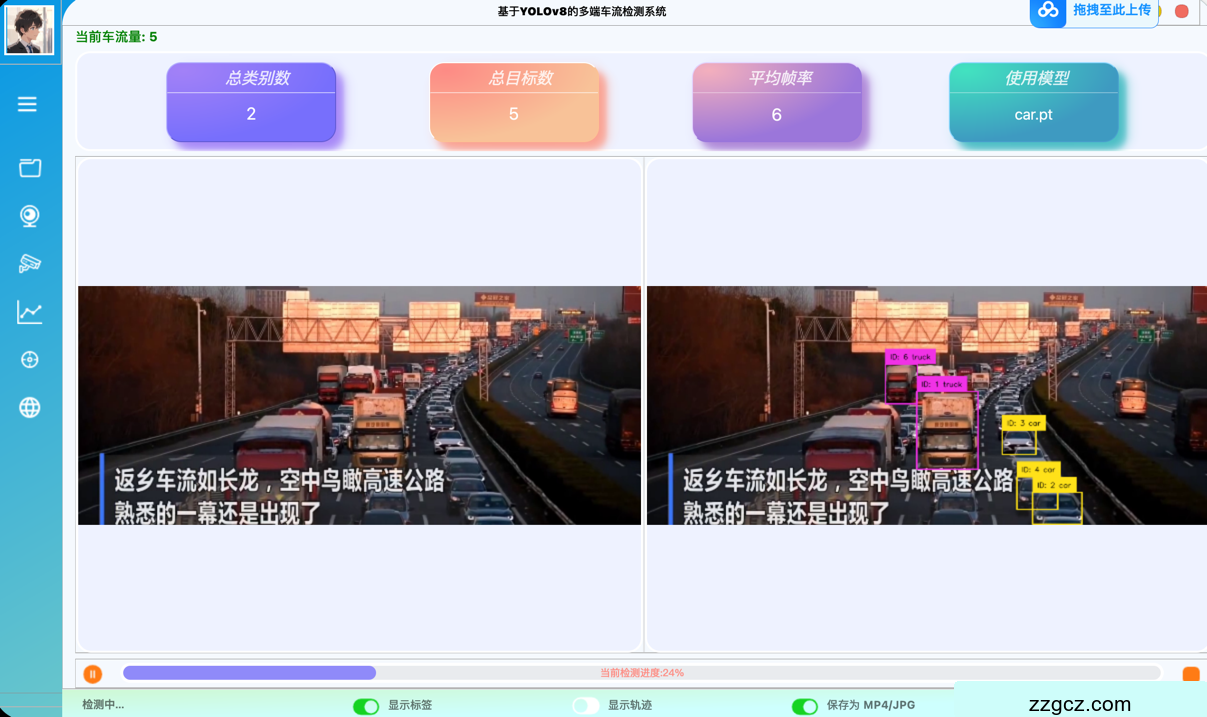
Task: Open the line chart statistics icon
Action: tap(30, 312)
